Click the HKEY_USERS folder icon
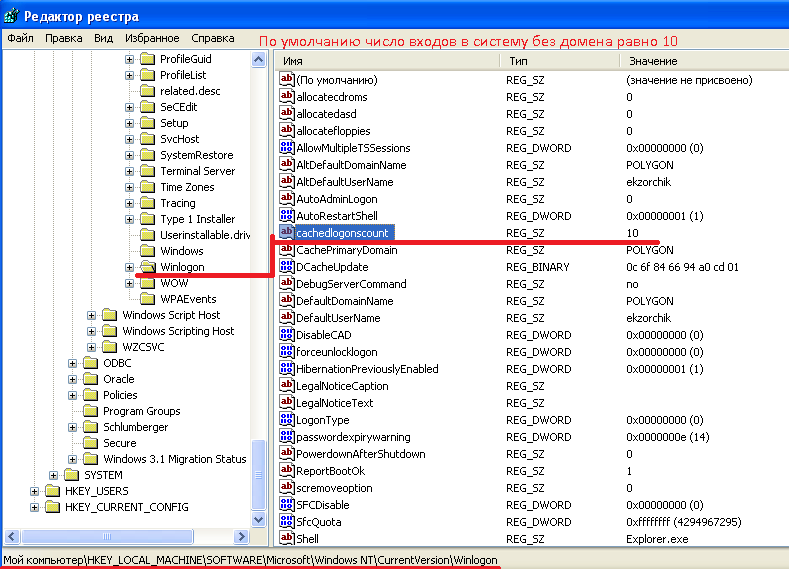This screenshot has width=790, height=569. 52,491
